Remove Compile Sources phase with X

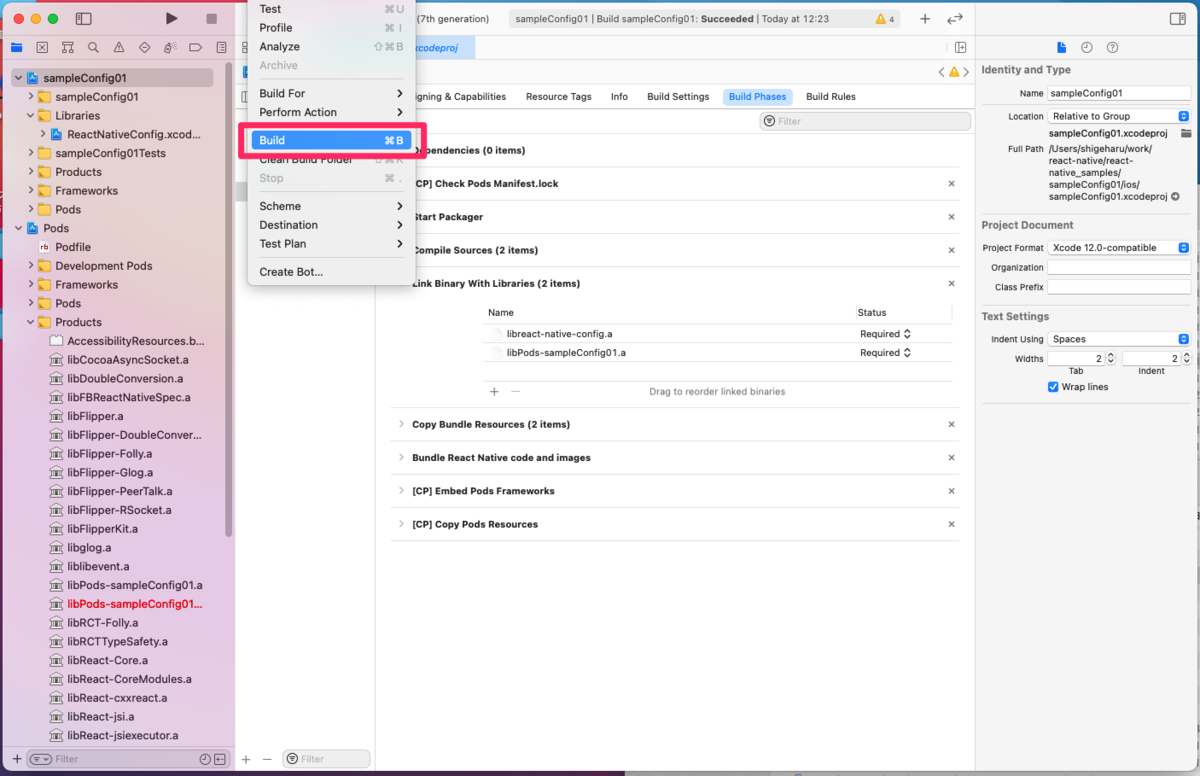pos(951,250)
